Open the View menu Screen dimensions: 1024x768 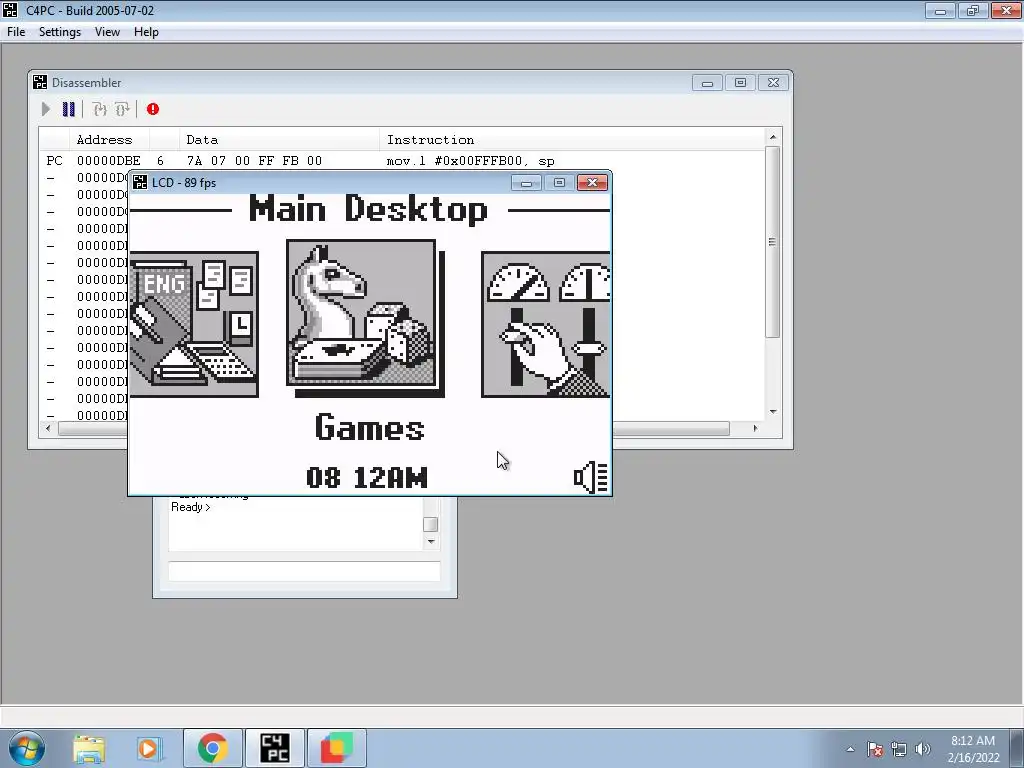(107, 32)
